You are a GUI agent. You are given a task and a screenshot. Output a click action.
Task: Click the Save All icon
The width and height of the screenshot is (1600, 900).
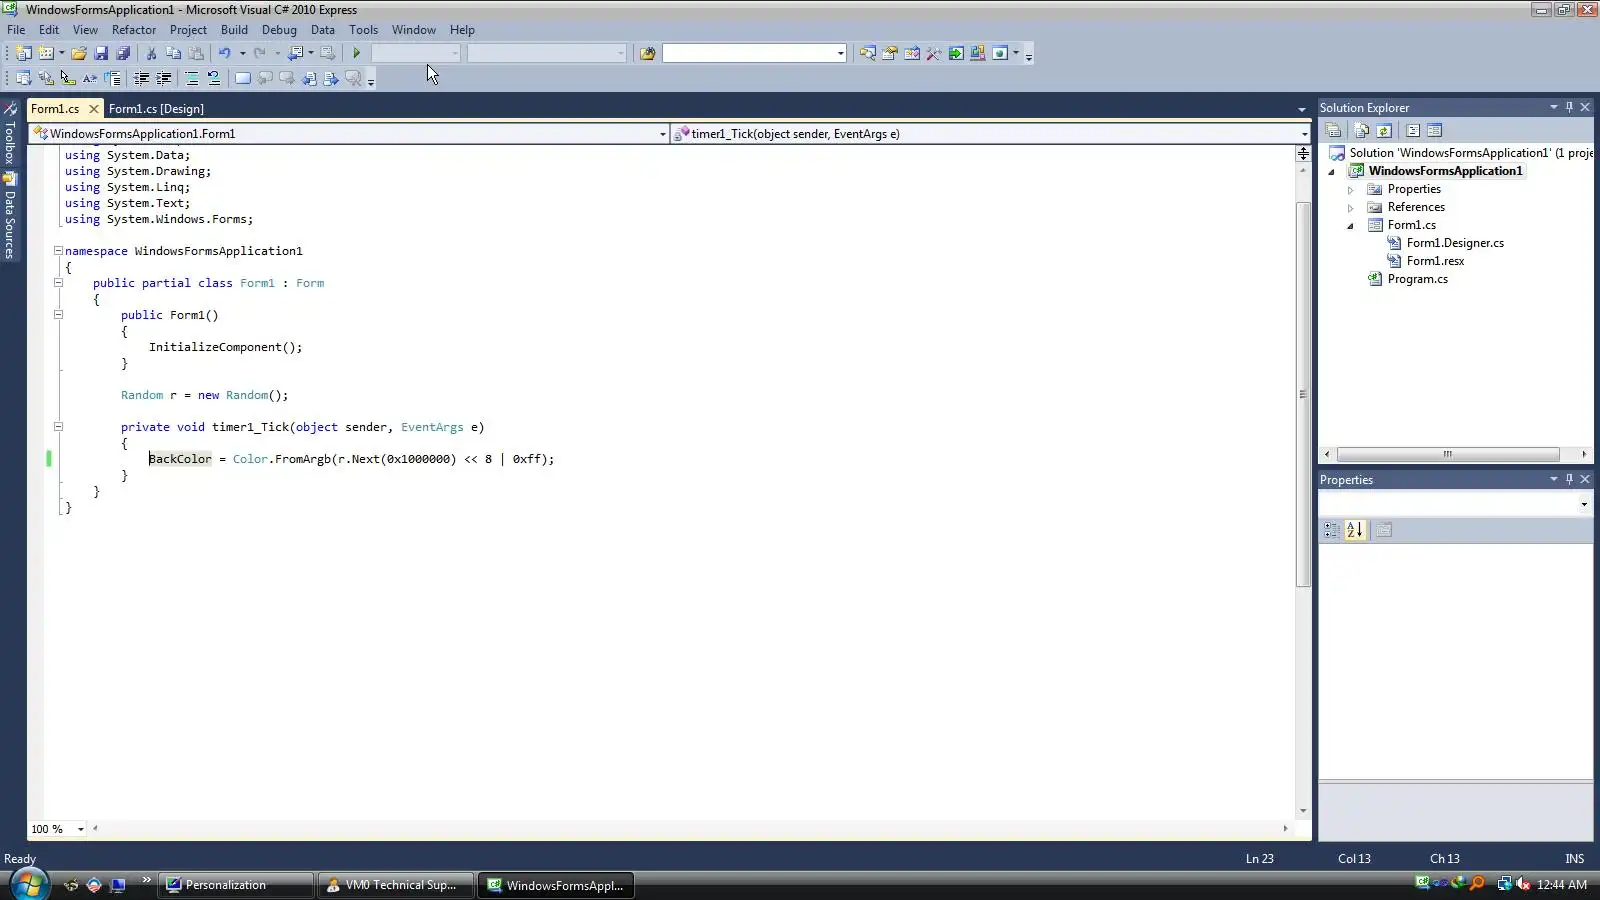coord(123,53)
